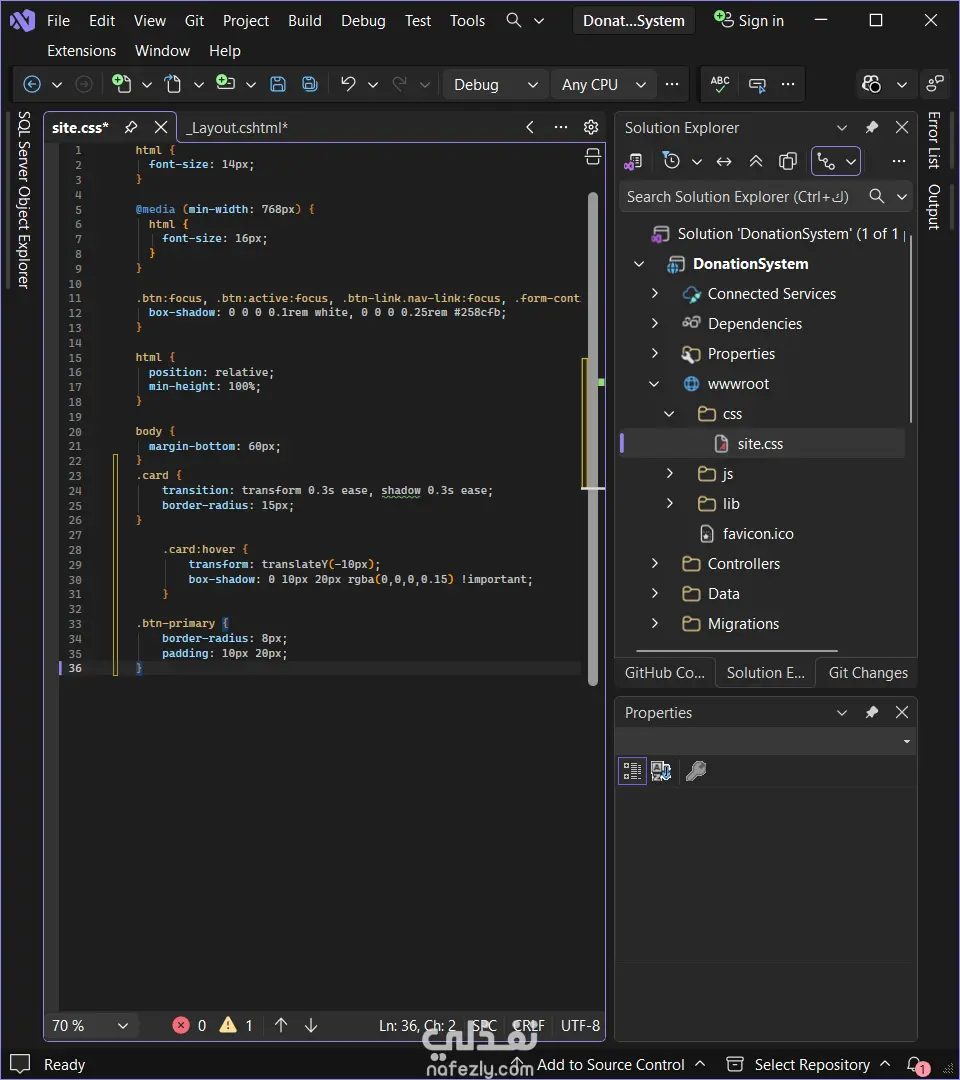Toggle Alphabetical sort in Properties panel

[661, 771]
